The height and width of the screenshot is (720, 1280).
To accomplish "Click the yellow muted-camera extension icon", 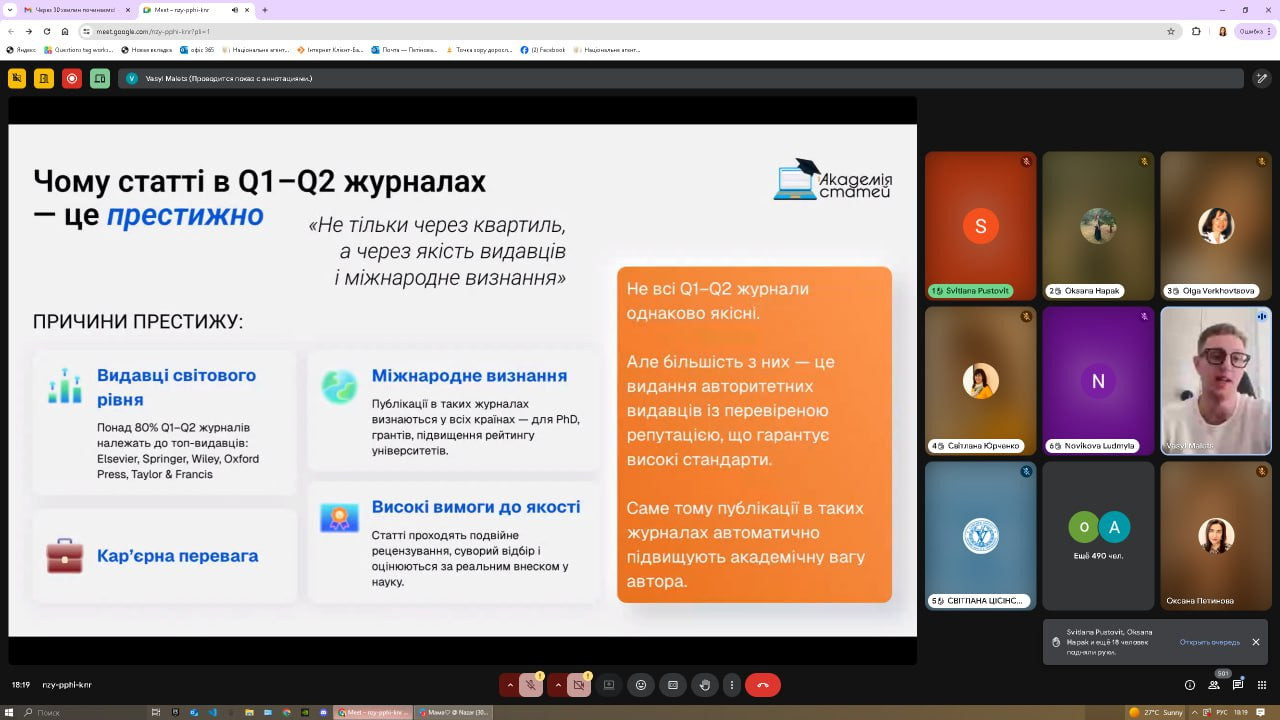I will [17, 78].
